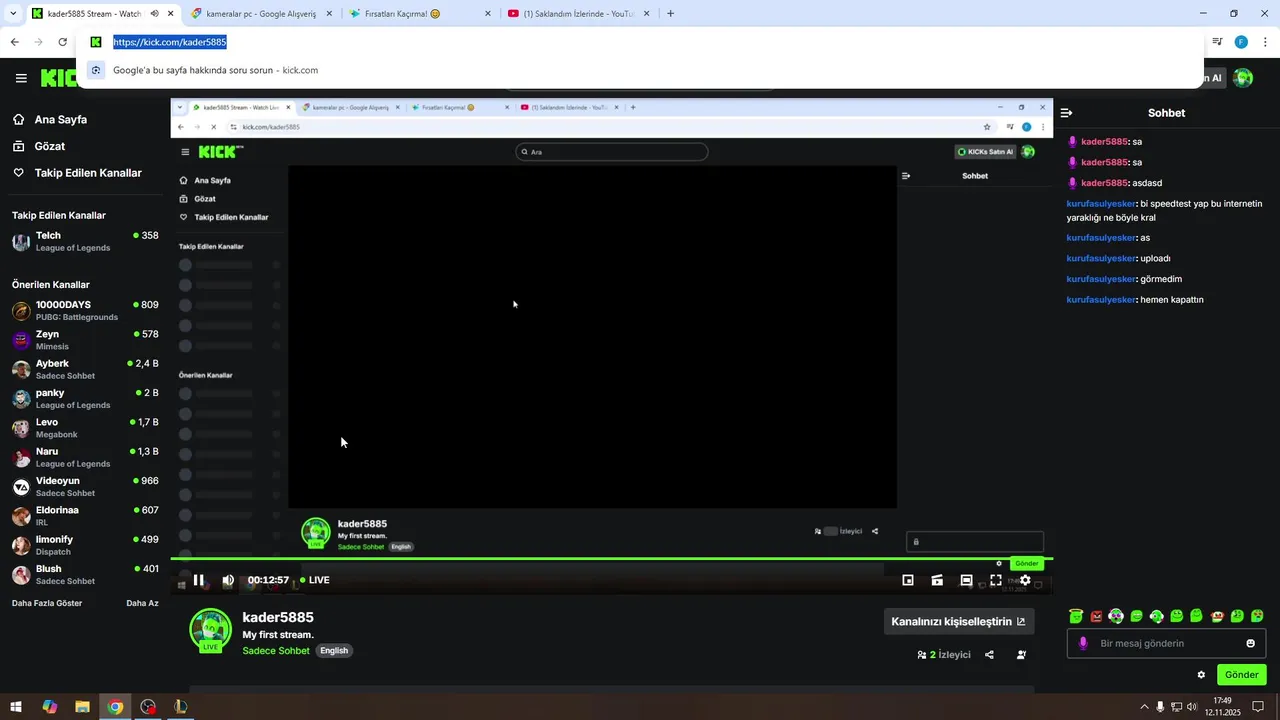Open Chrome profile avatar icon

click(x=1241, y=42)
